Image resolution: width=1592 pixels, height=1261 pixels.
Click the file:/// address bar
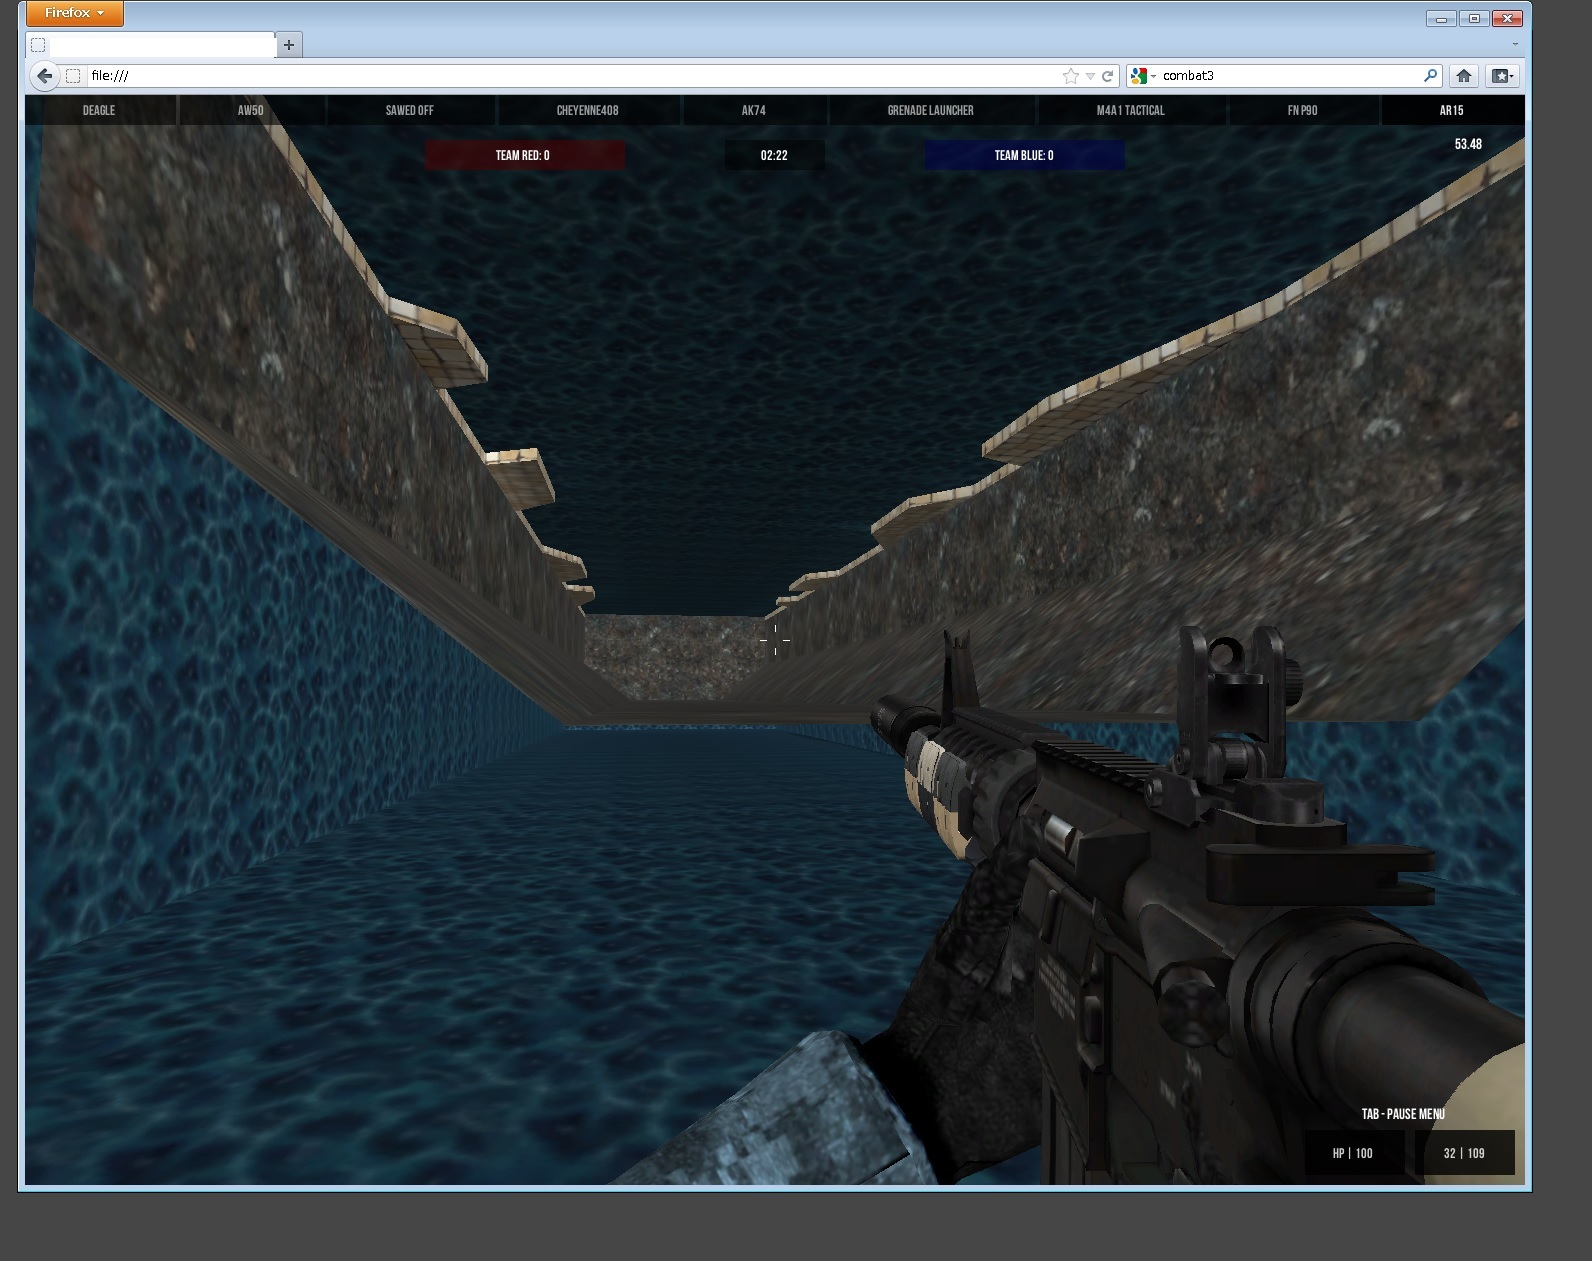pos(570,76)
